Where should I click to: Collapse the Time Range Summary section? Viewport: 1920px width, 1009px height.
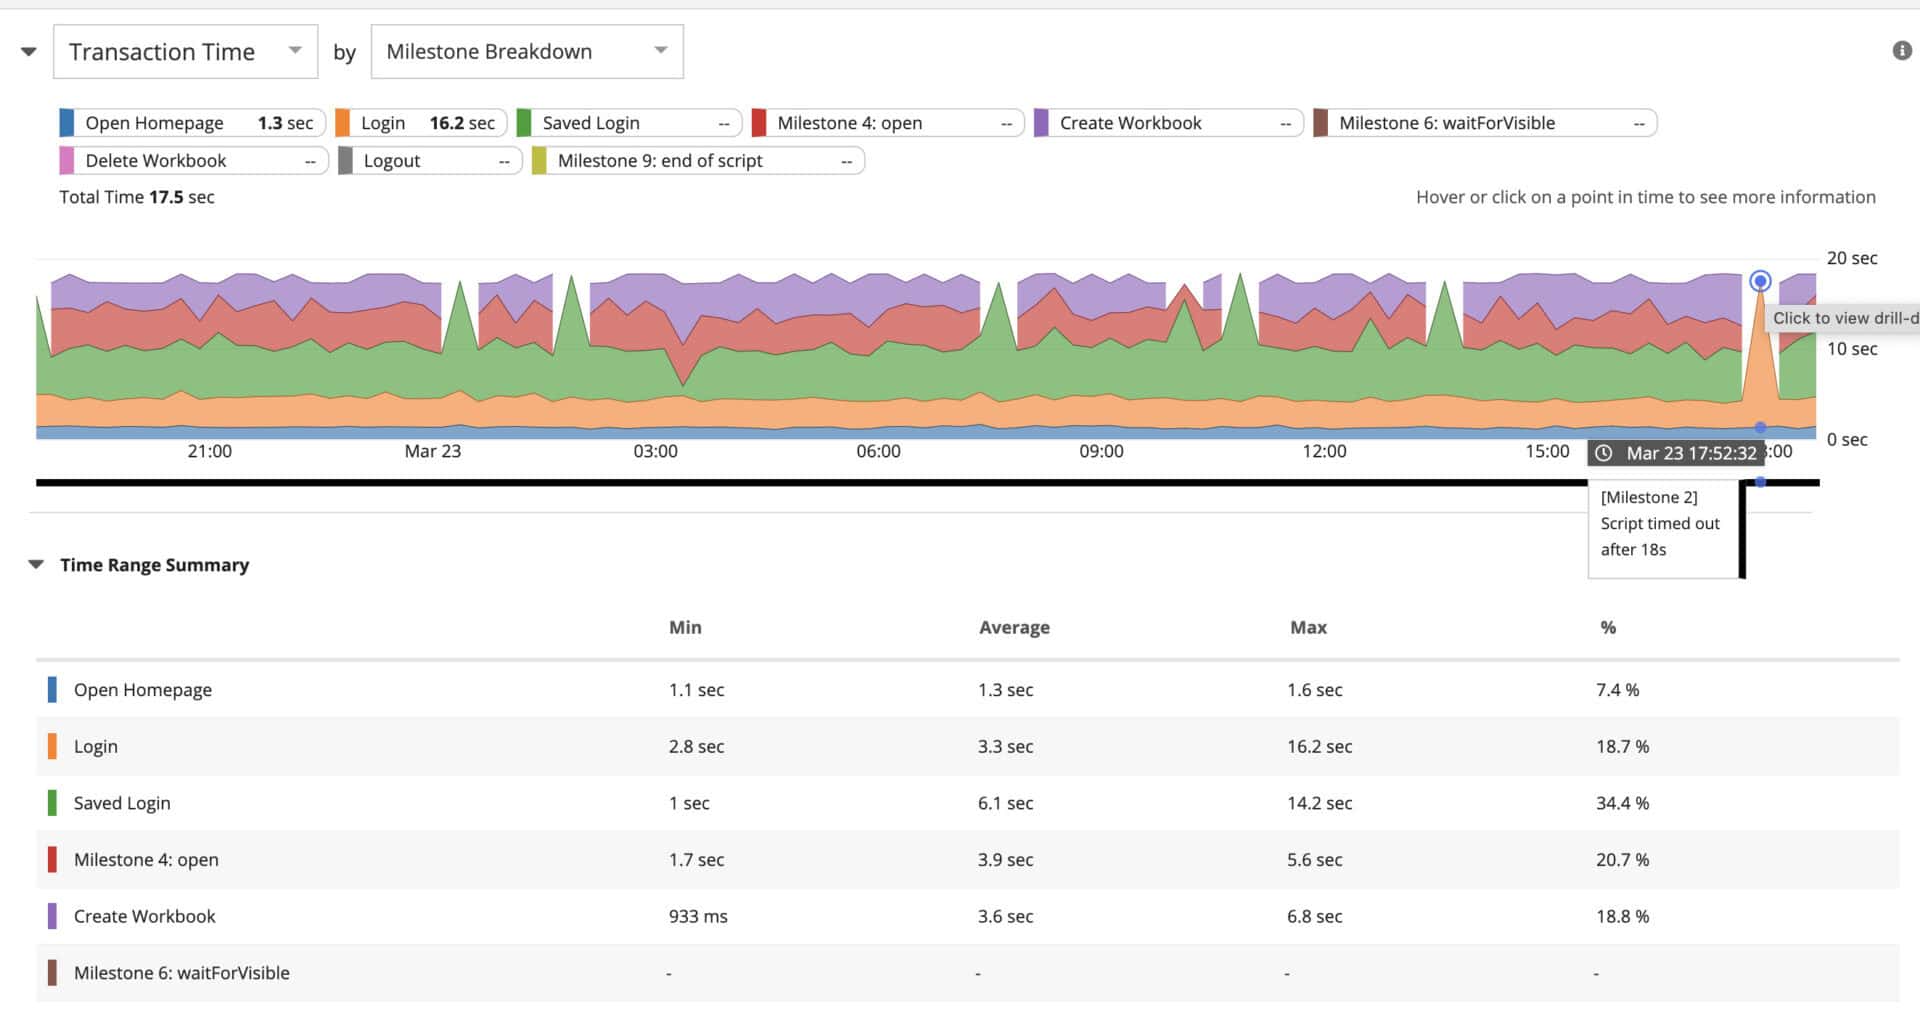pos(36,565)
